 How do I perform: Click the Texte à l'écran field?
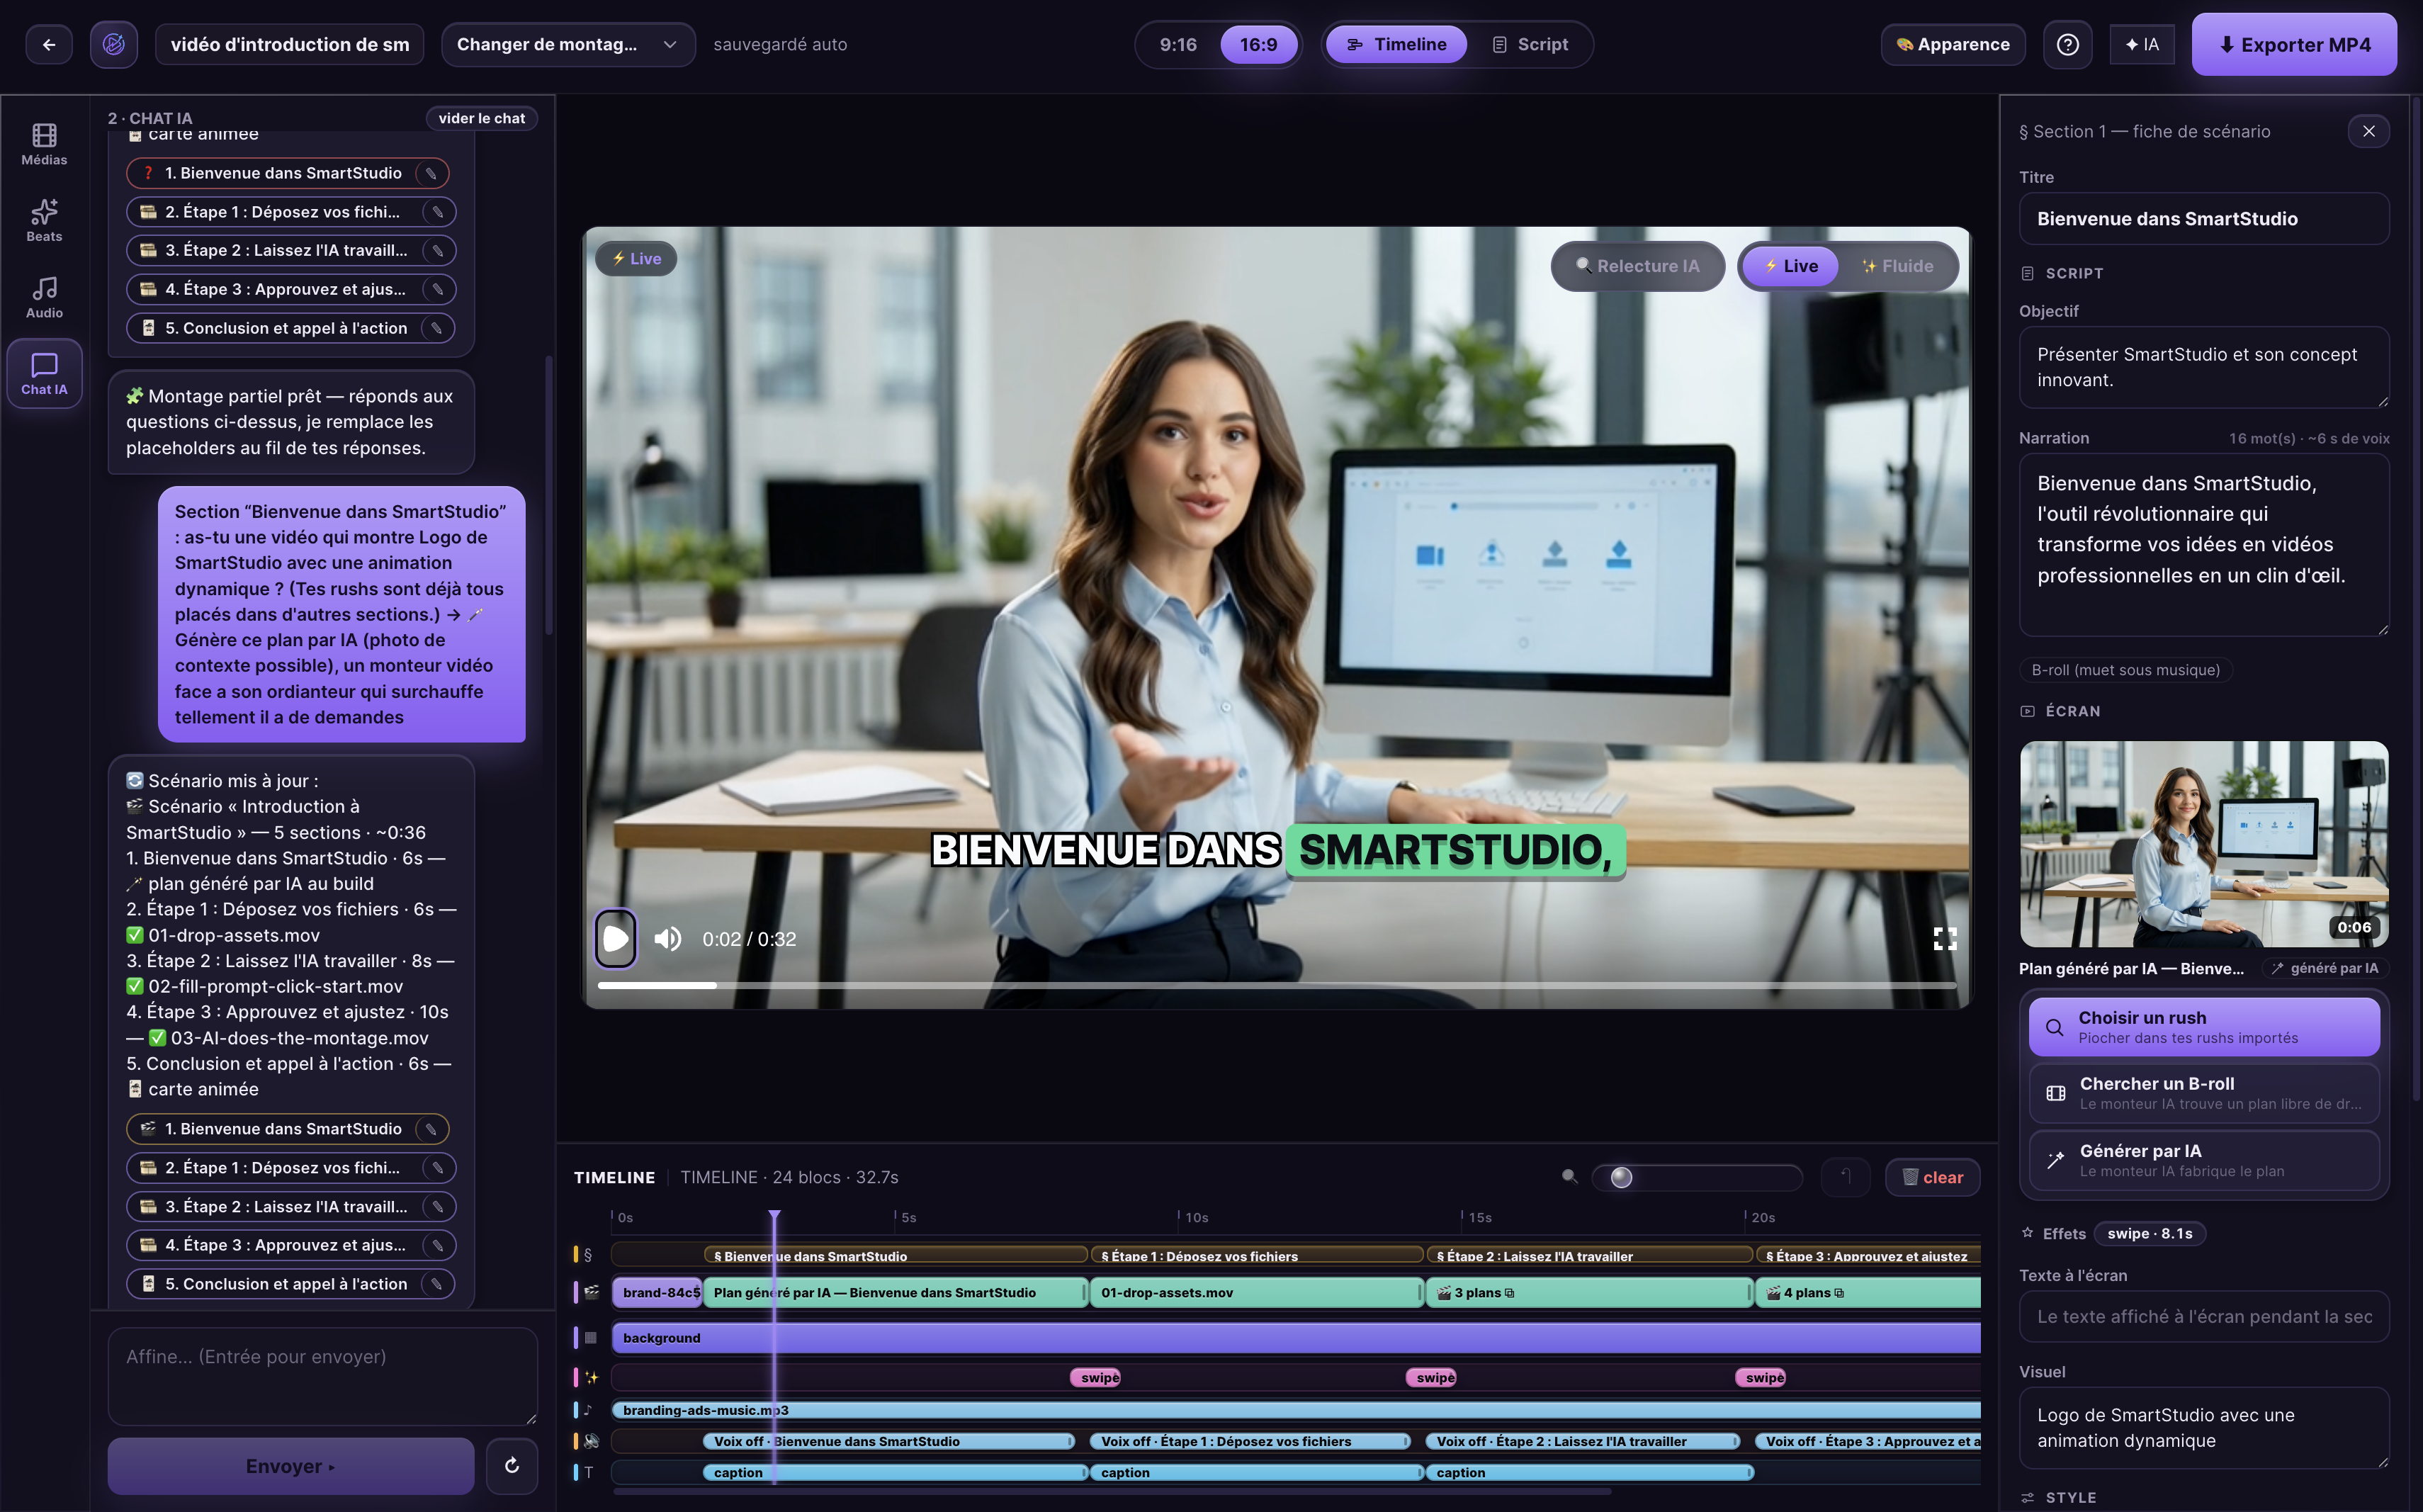(x=2204, y=1316)
